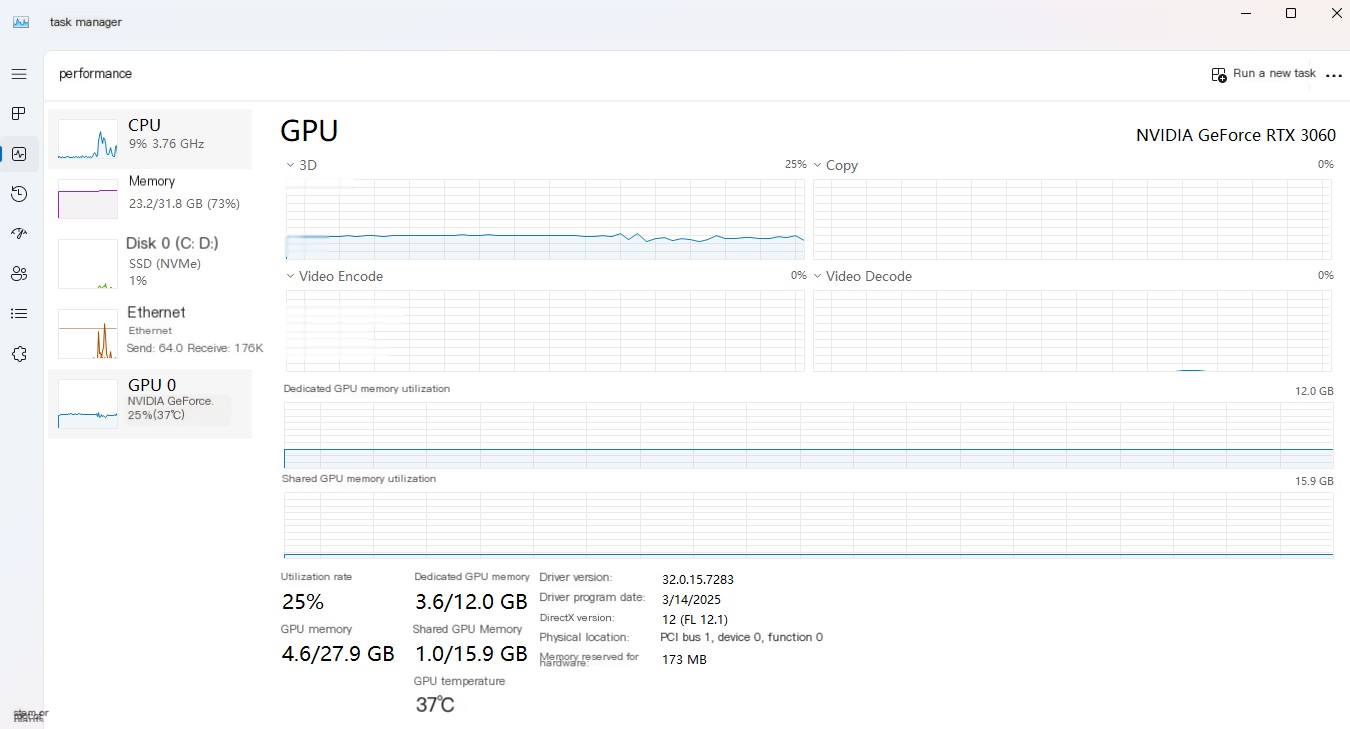
Task: Select the CPU performance item
Action: 150,139
